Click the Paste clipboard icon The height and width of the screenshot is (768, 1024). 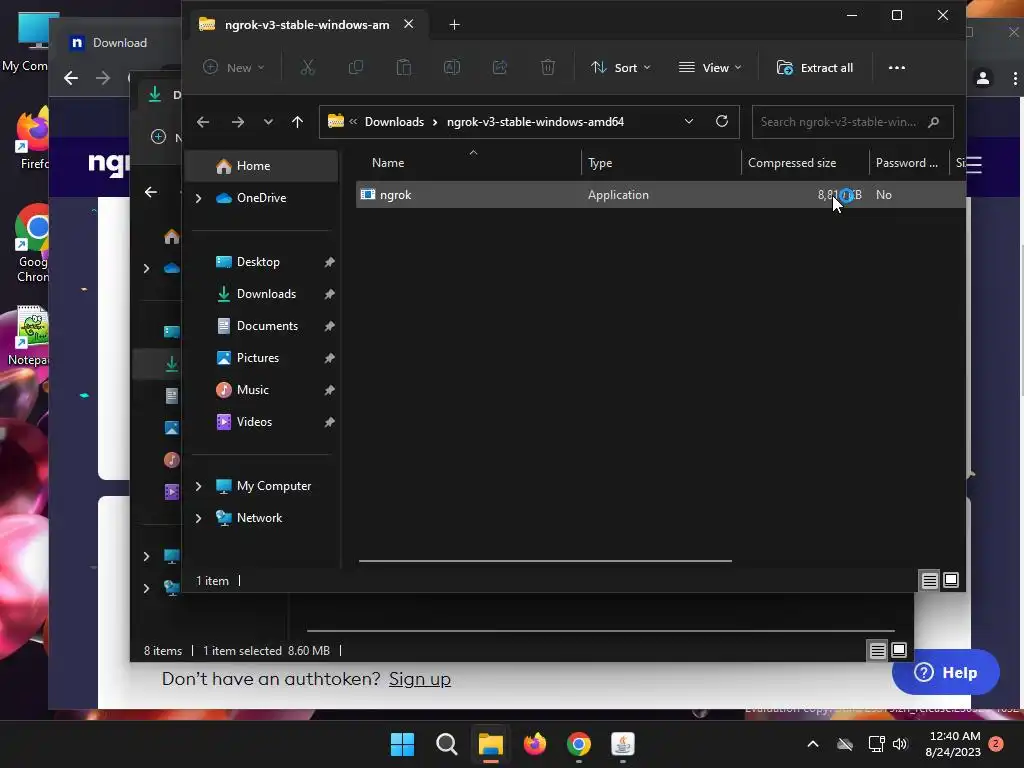point(404,67)
